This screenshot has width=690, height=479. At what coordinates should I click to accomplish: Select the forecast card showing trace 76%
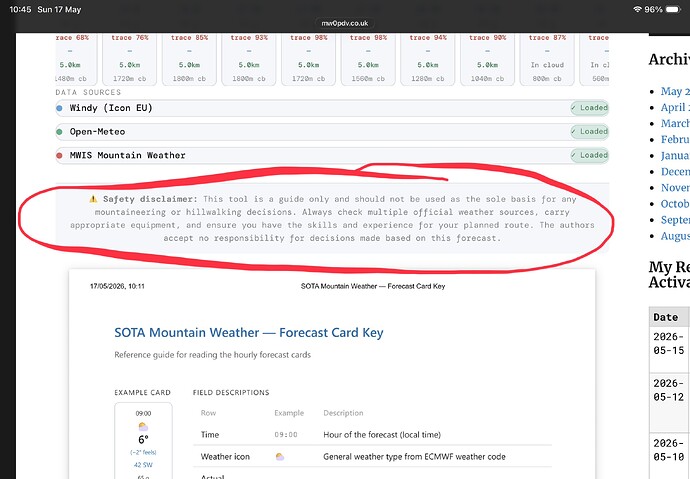pyautogui.click(x=129, y=59)
